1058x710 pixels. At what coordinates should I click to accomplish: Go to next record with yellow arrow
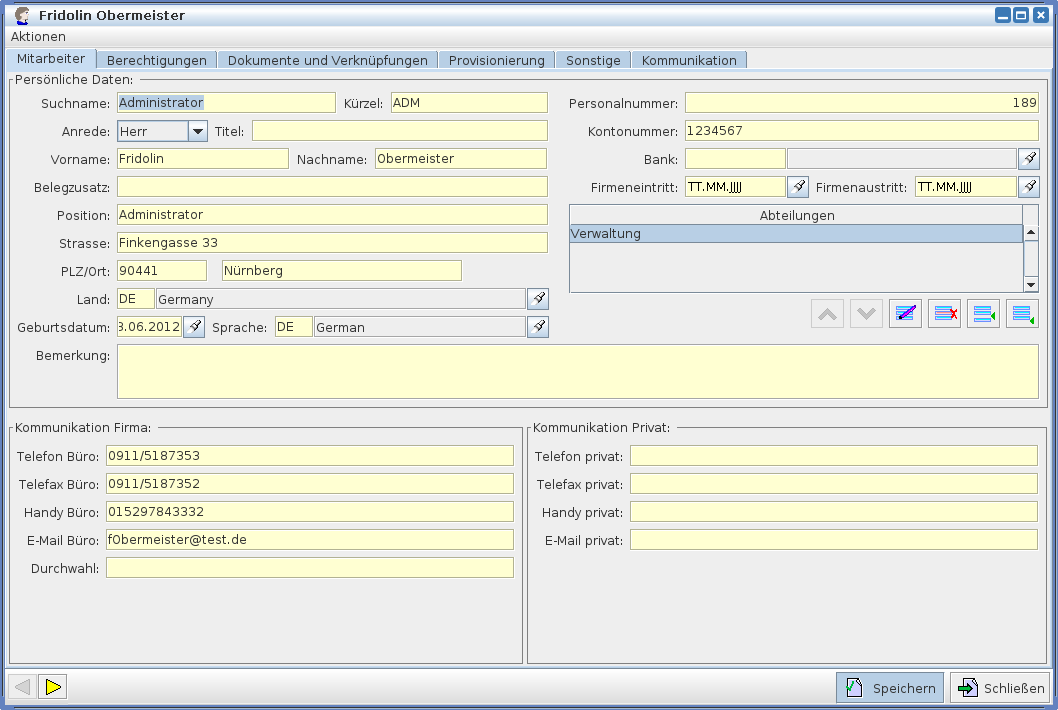53,686
